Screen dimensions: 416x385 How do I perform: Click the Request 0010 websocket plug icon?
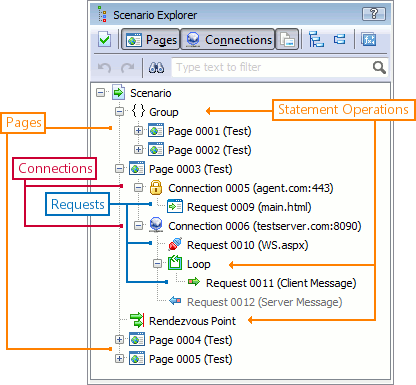pyautogui.click(x=175, y=244)
